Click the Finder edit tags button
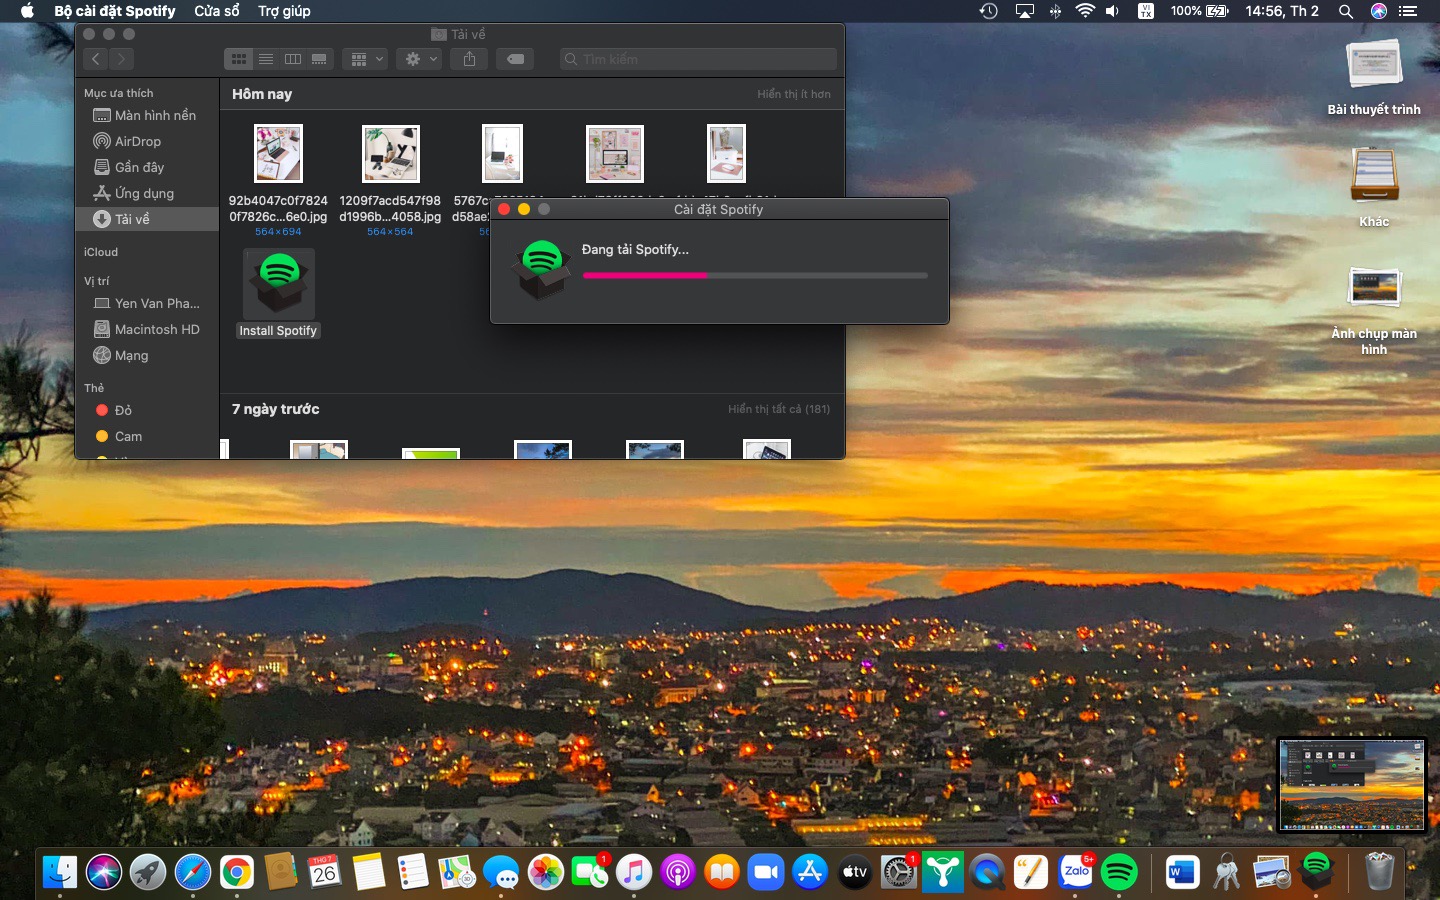 coord(515,60)
